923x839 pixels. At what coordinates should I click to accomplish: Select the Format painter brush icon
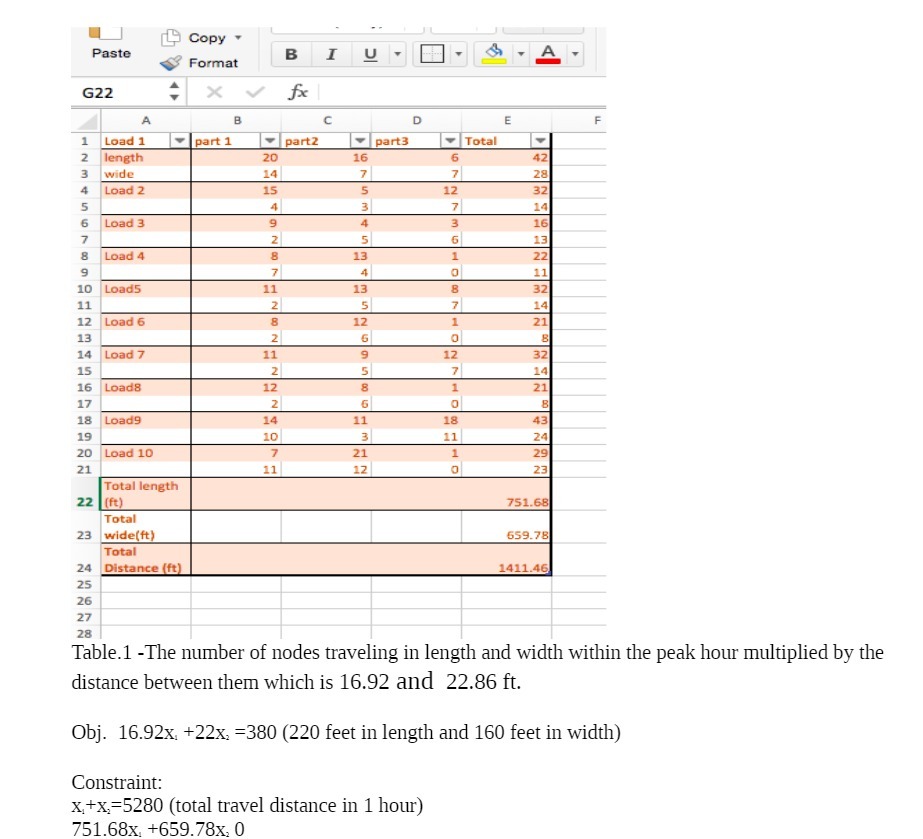tap(171, 62)
